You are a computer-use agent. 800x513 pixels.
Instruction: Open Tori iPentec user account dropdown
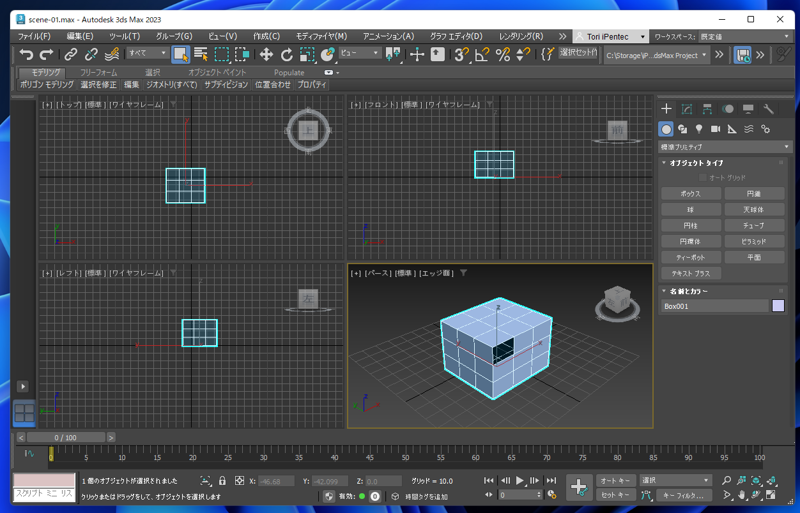[x=611, y=37]
